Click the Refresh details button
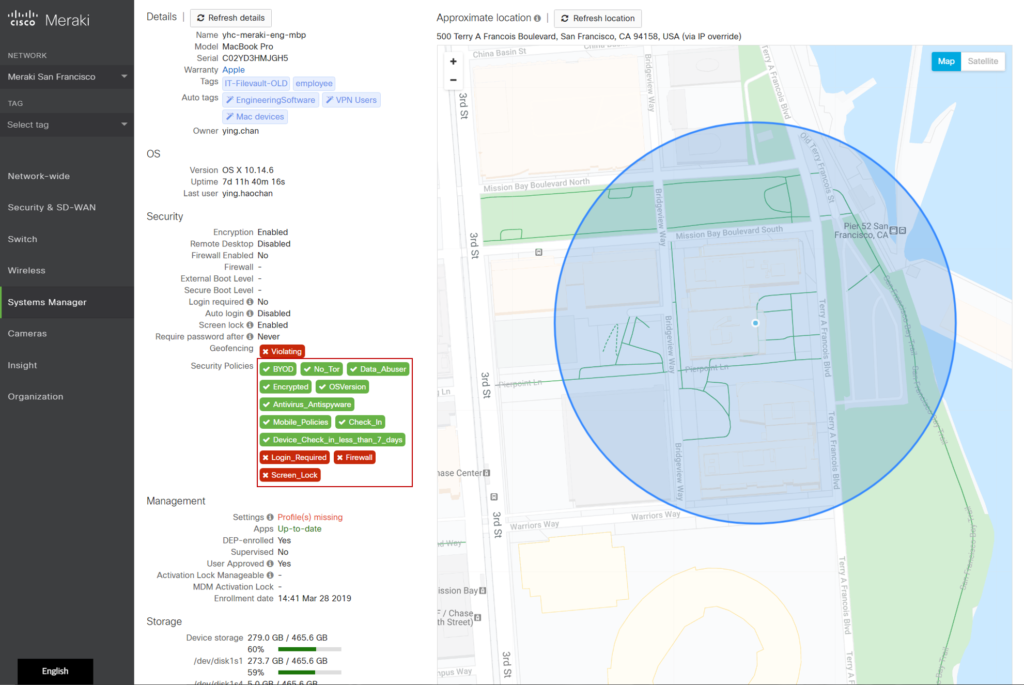 point(231,18)
